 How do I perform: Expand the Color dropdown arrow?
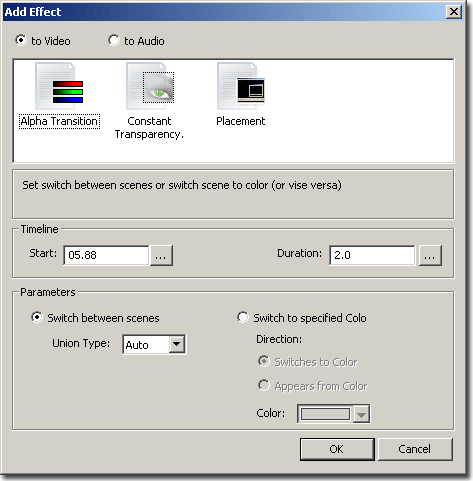361,414
